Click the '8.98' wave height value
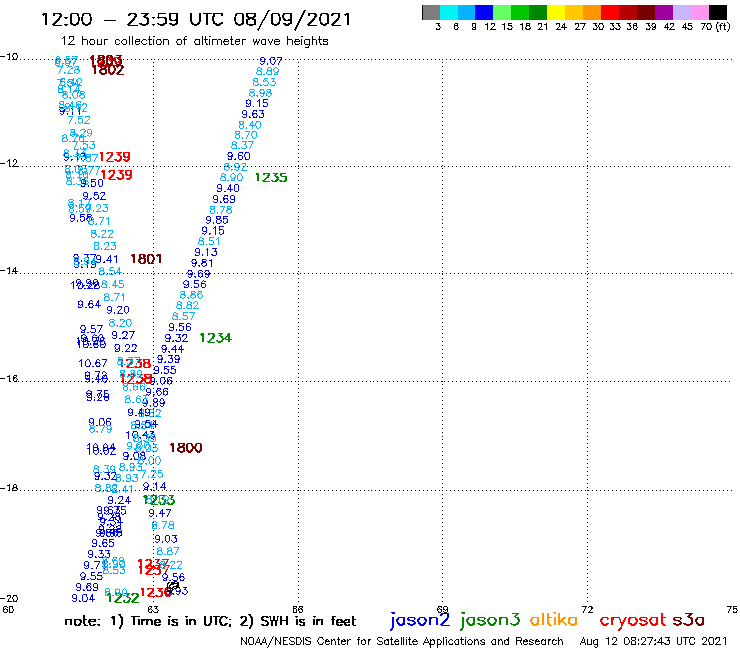 pyautogui.click(x=260, y=93)
